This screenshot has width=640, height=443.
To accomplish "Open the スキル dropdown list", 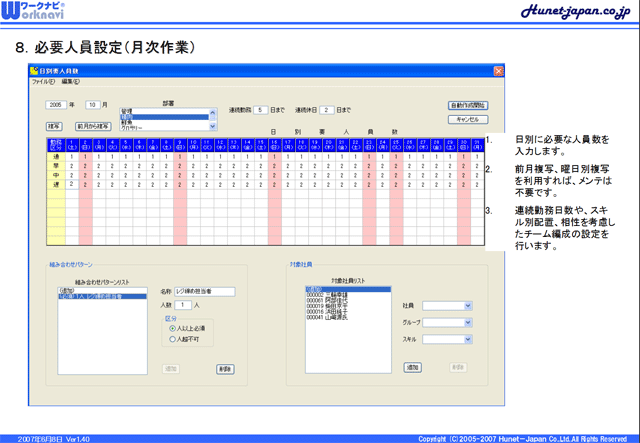I will tap(447, 340).
